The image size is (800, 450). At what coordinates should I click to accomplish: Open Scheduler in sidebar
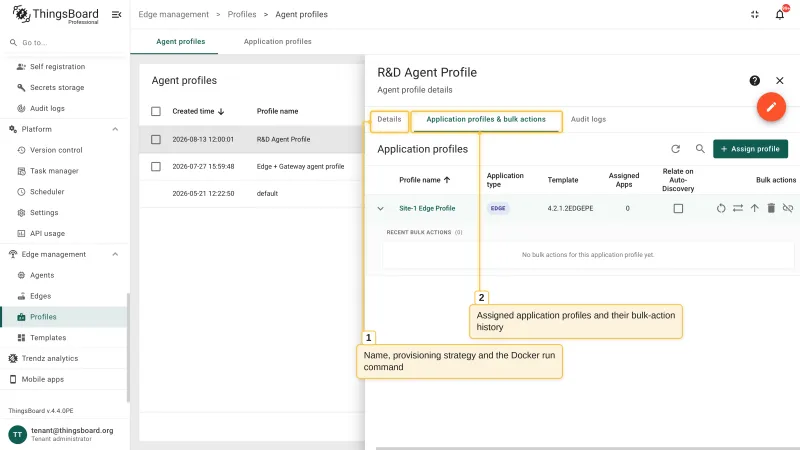(x=64, y=192)
